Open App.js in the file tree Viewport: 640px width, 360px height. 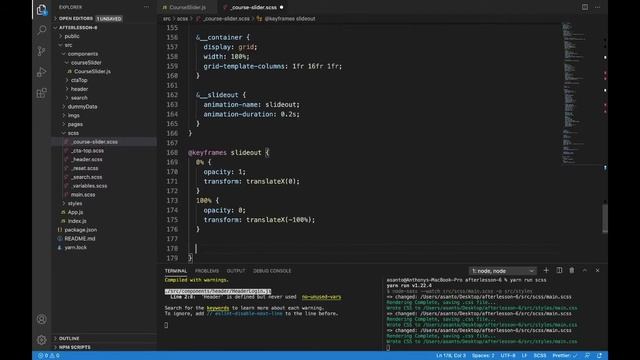75,212
